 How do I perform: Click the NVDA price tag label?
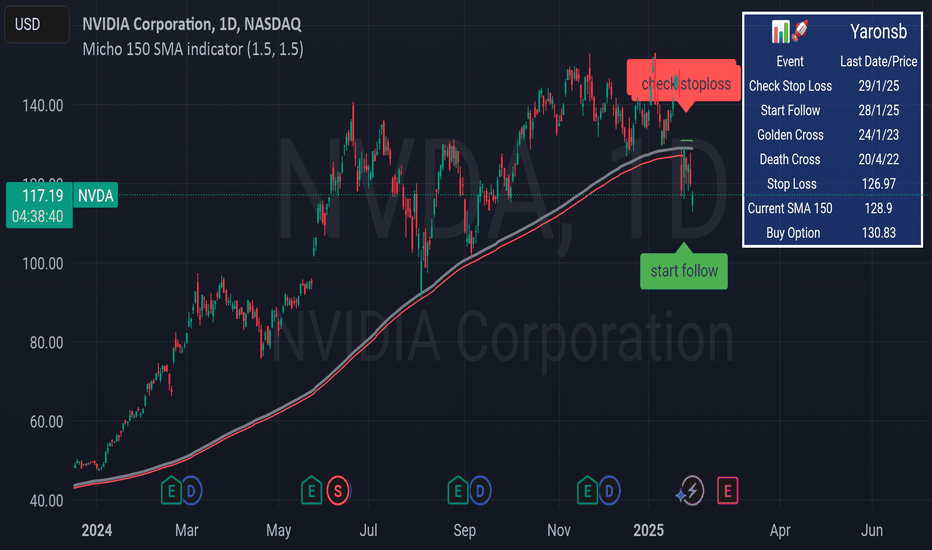(x=96, y=196)
